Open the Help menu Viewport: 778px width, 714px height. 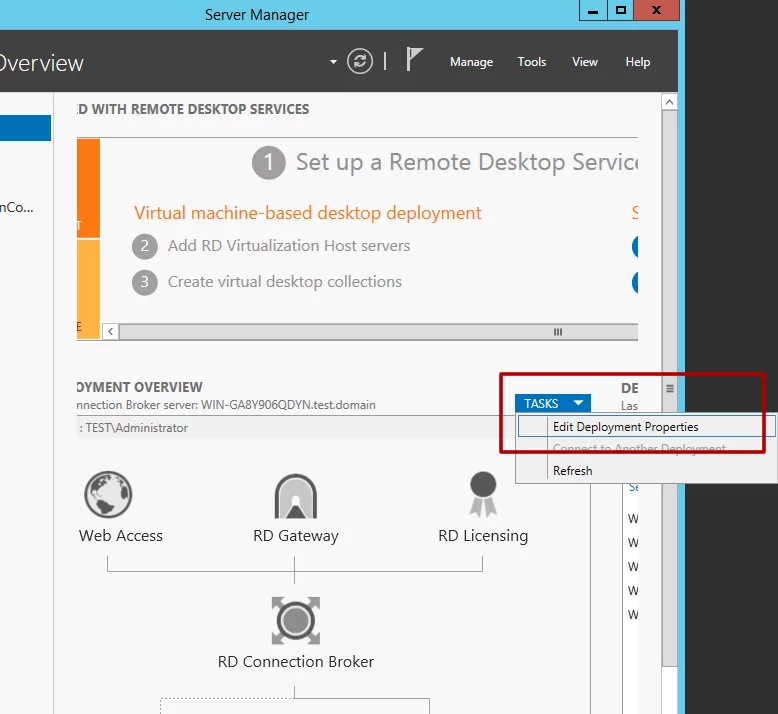638,62
